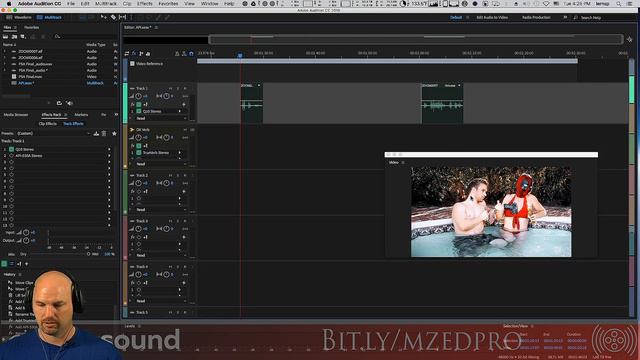This screenshot has width=640, height=360.
Task: Click Sends icon in editor toolbar
Action: 141,53
